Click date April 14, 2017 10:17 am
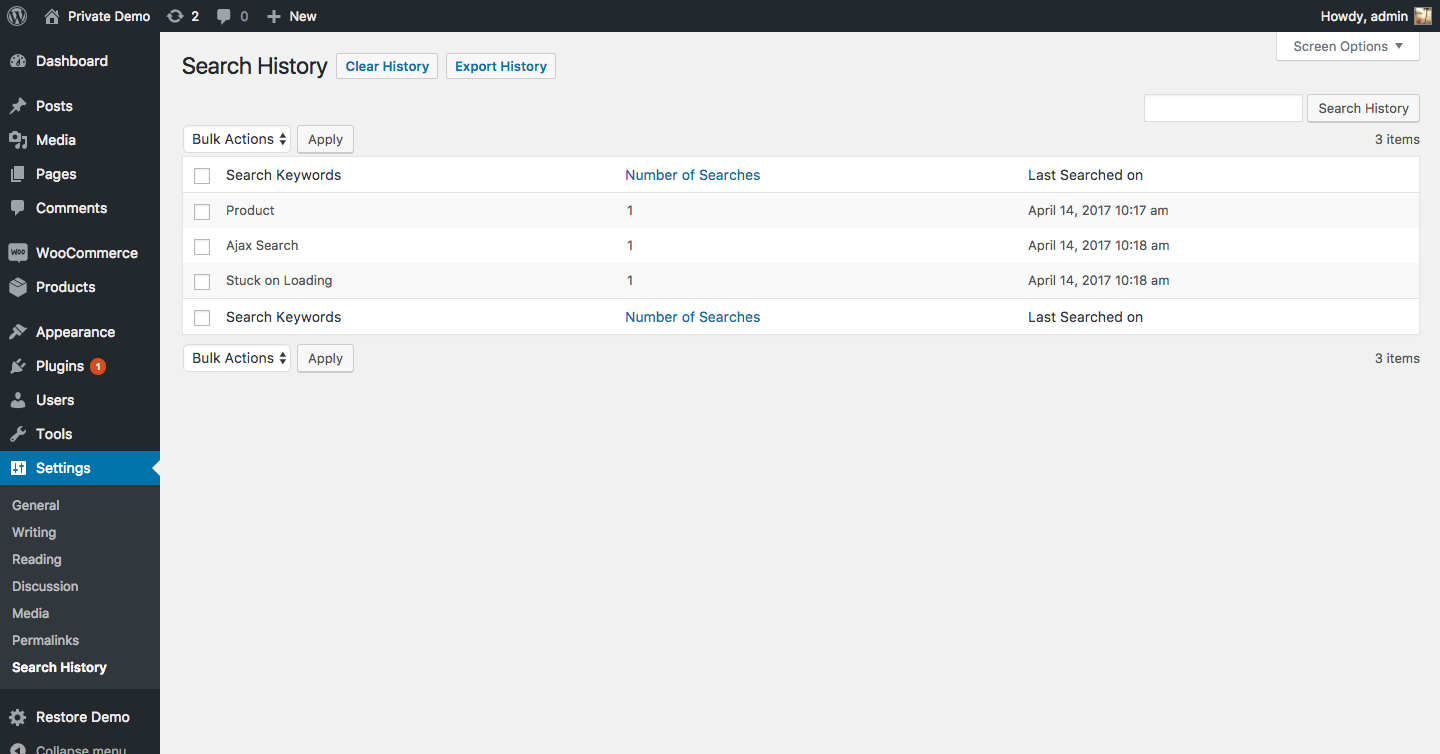The width and height of the screenshot is (1440, 754). (1098, 210)
